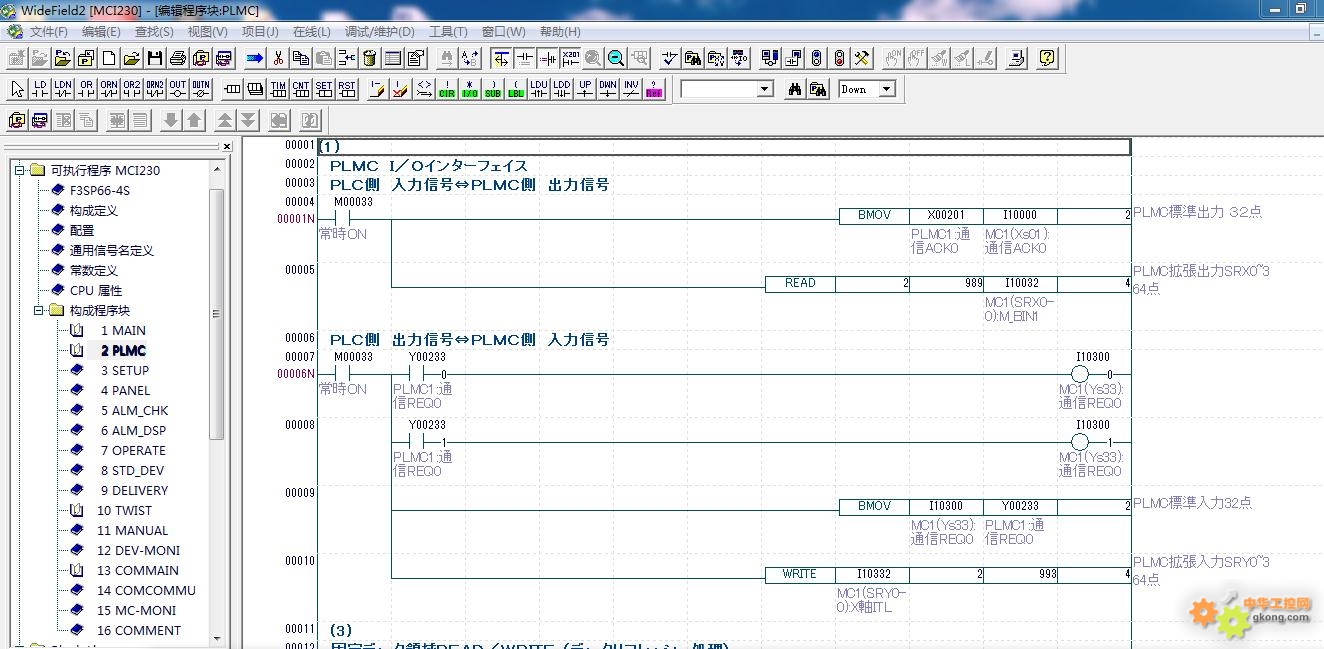Image resolution: width=1324 pixels, height=649 pixels.
Task: Select the READ instruction box in ladder
Action: pos(800,284)
